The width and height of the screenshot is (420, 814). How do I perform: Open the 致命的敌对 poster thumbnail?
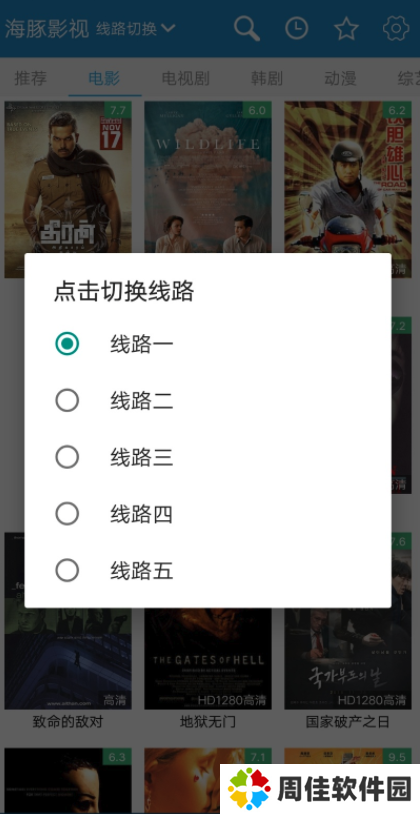click(x=68, y=658)
